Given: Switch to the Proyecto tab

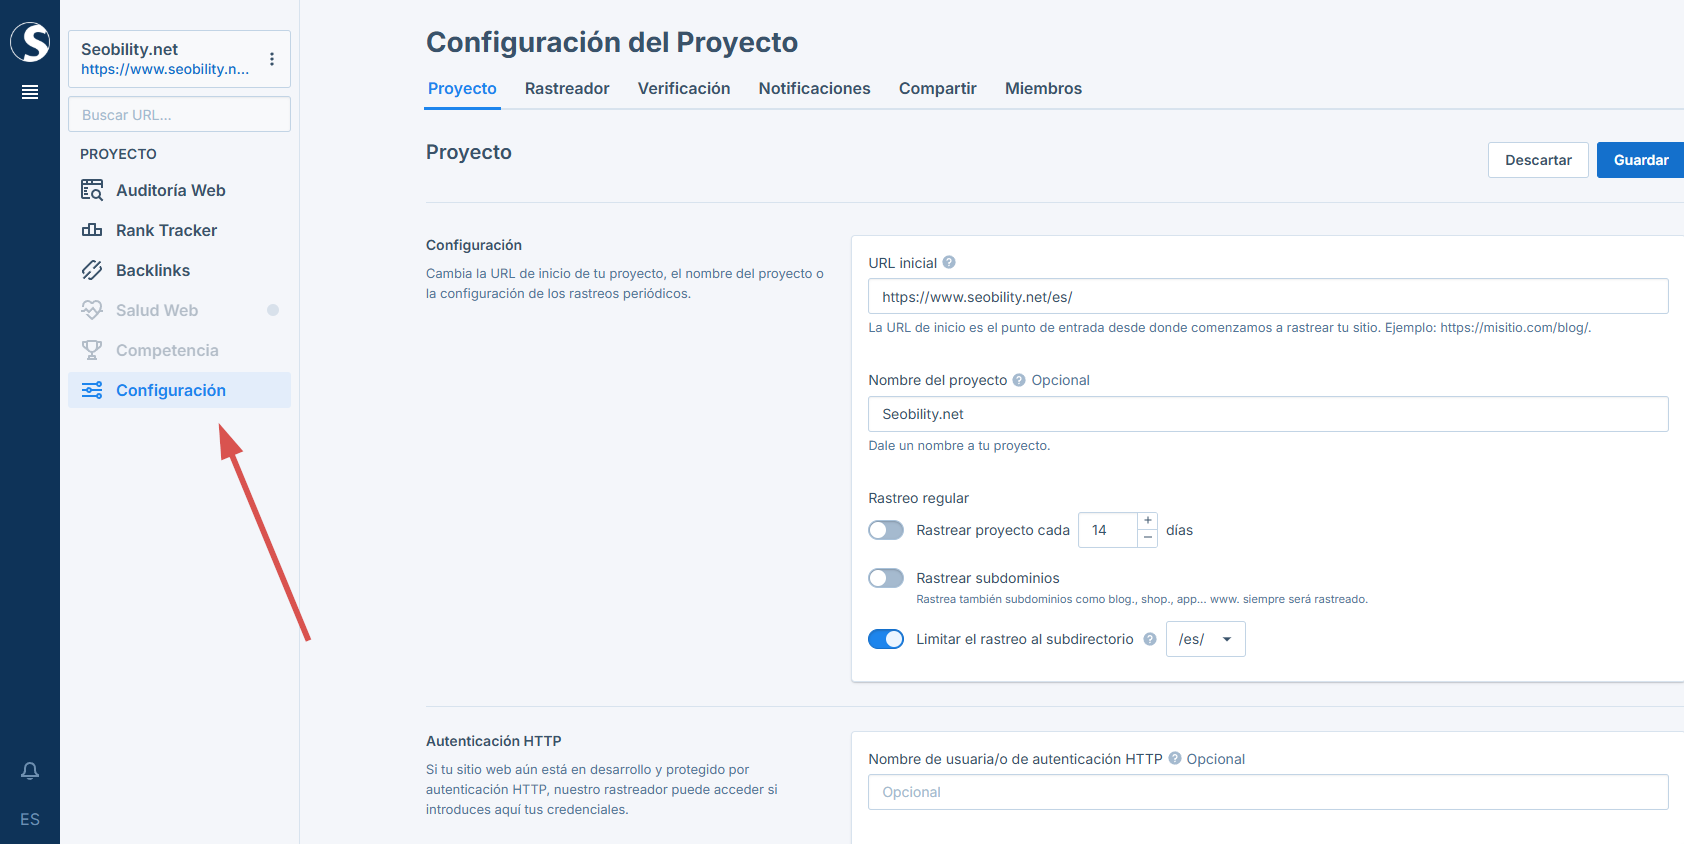Looking at the screenshot, I should click(x=462, y=88).
